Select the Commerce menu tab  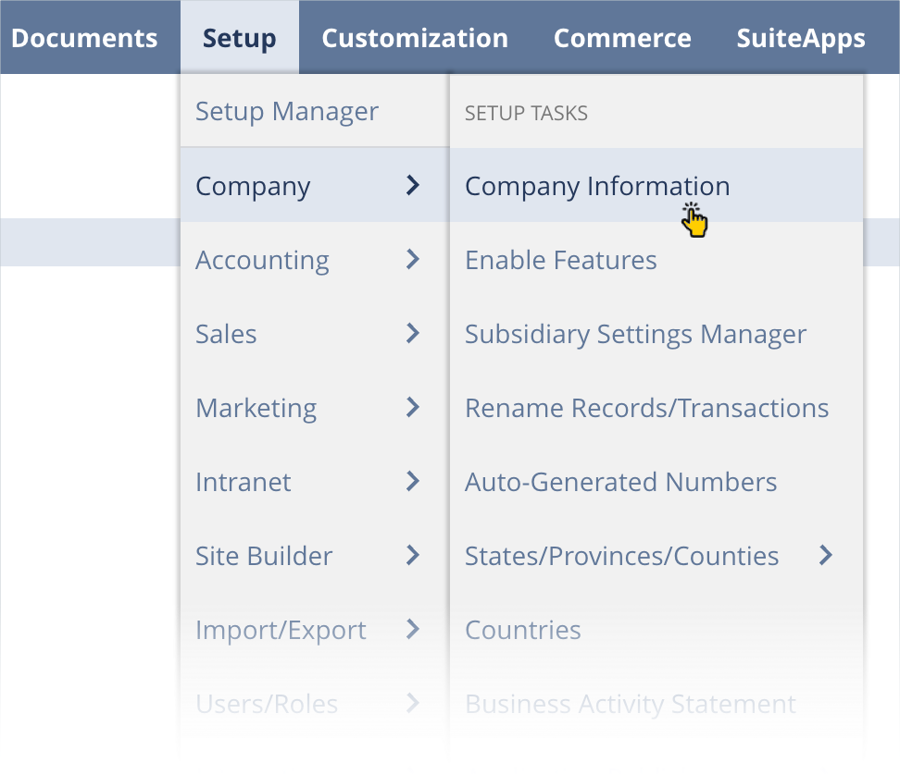click(622, 38)
